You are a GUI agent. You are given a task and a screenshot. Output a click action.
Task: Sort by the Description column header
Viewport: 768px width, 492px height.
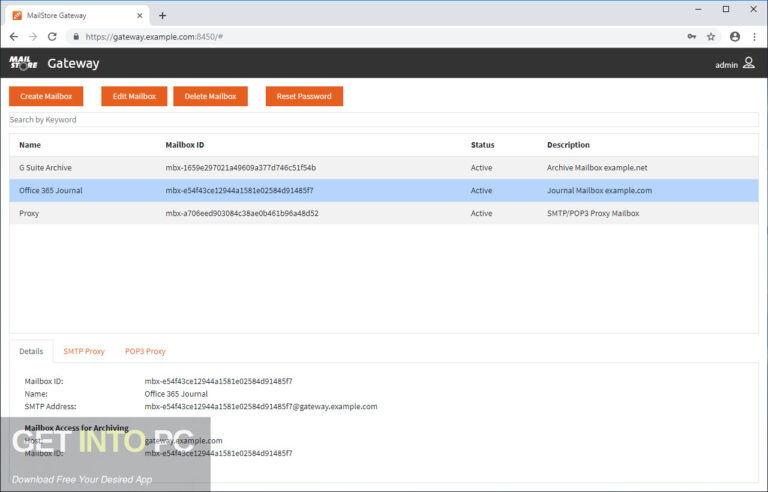(568, 145)
